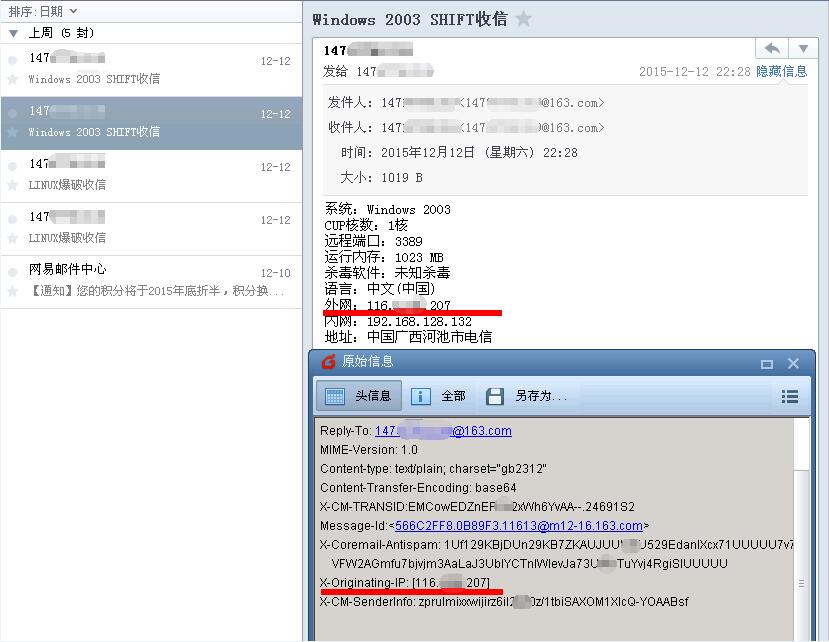
Task: Click the 头信息 grid icon
Action: click(x=335, y=396)
